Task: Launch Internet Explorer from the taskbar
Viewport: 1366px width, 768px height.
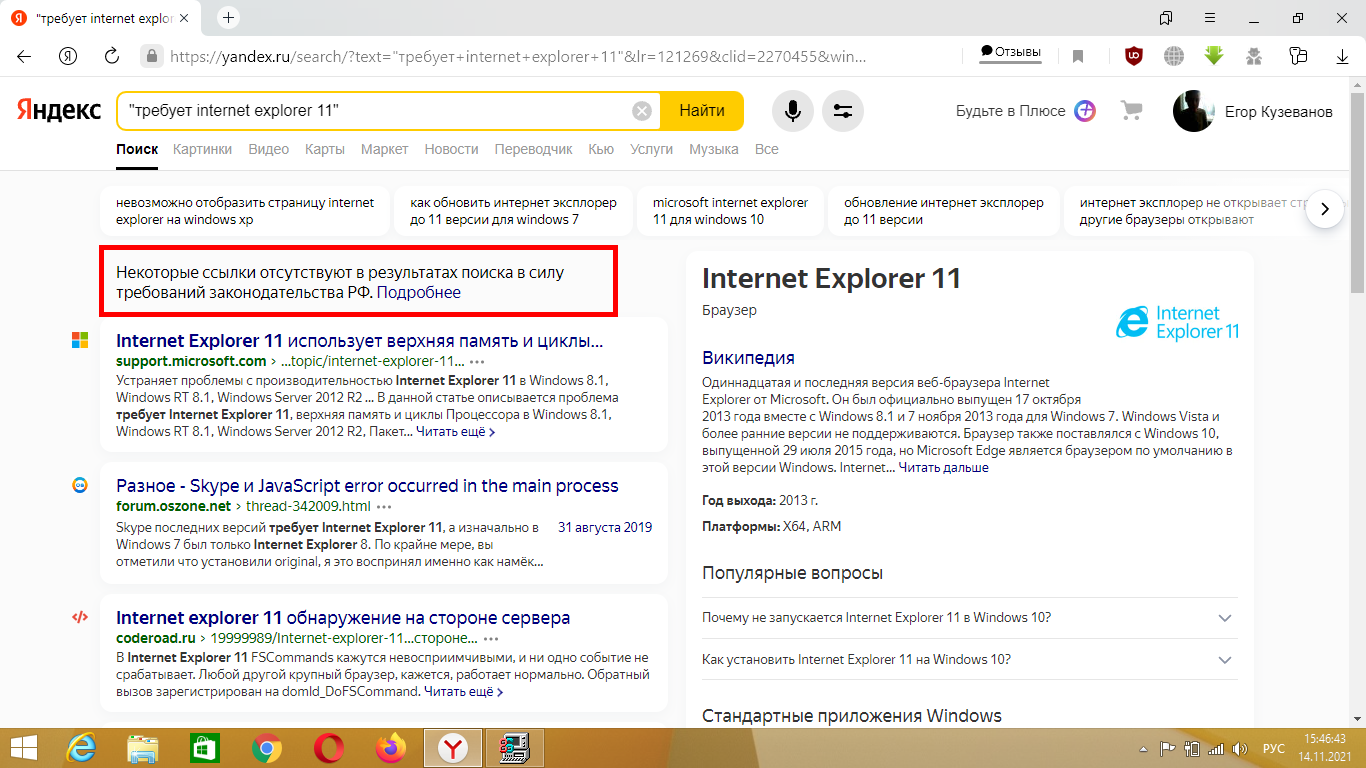Action: [81, 748]
